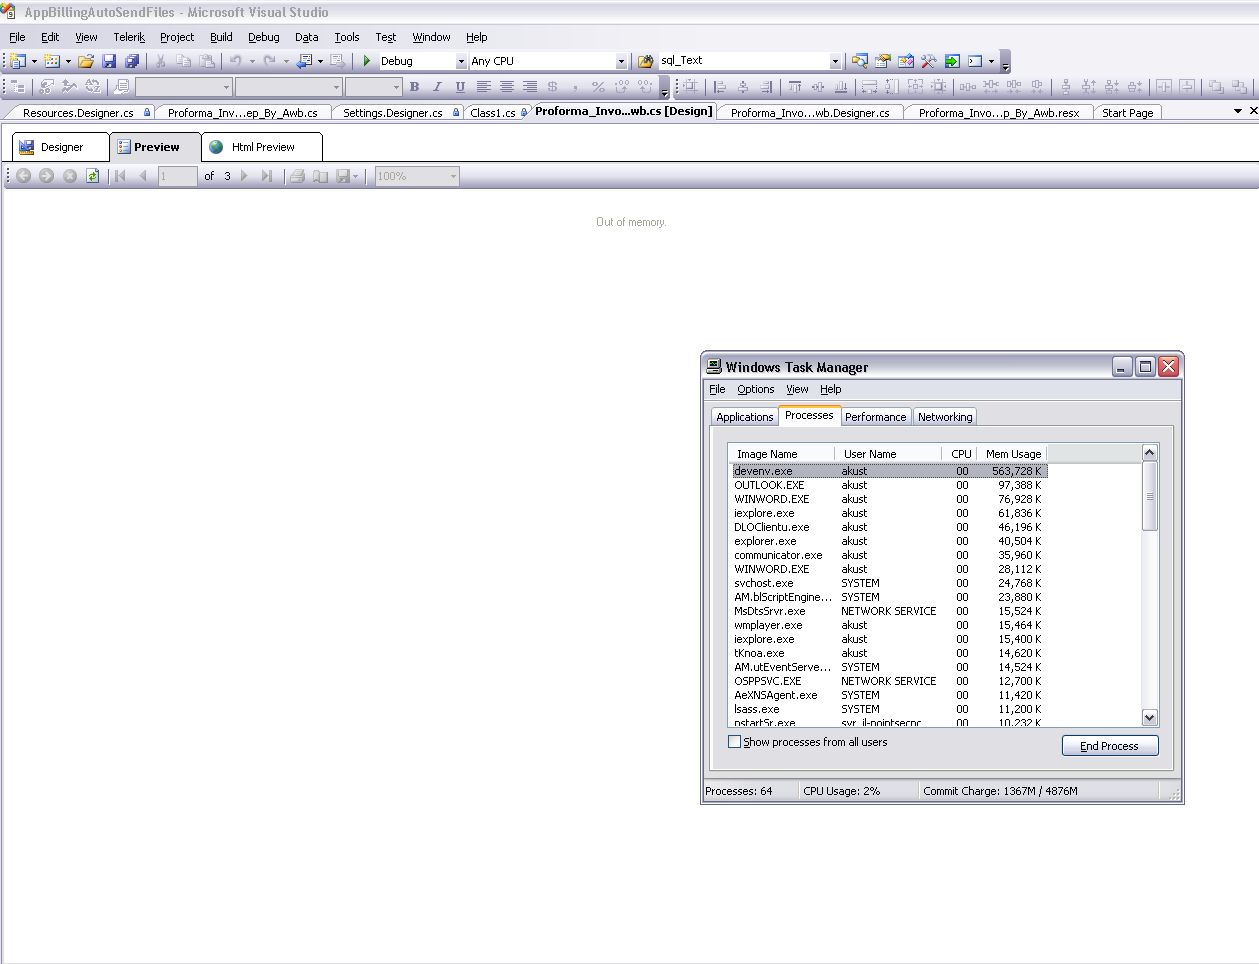
Task: Open the Debug configuration dropdown
Action: [x=462, y=61]
